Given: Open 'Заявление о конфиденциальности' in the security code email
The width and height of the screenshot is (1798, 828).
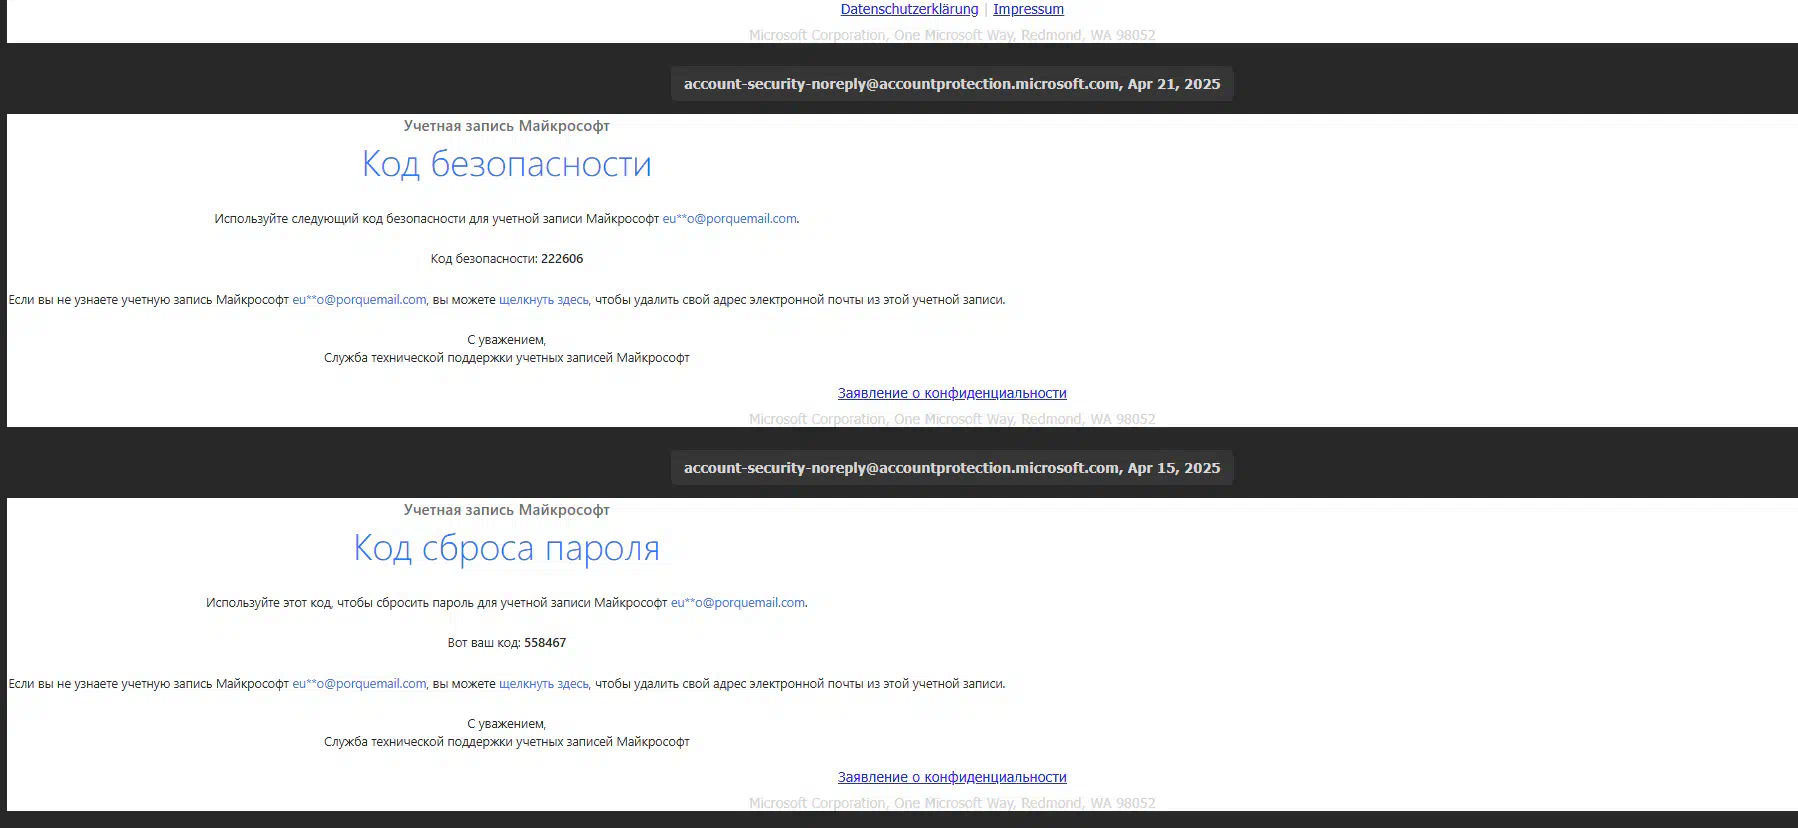Looking at the screenshot, I should (952, 393).
